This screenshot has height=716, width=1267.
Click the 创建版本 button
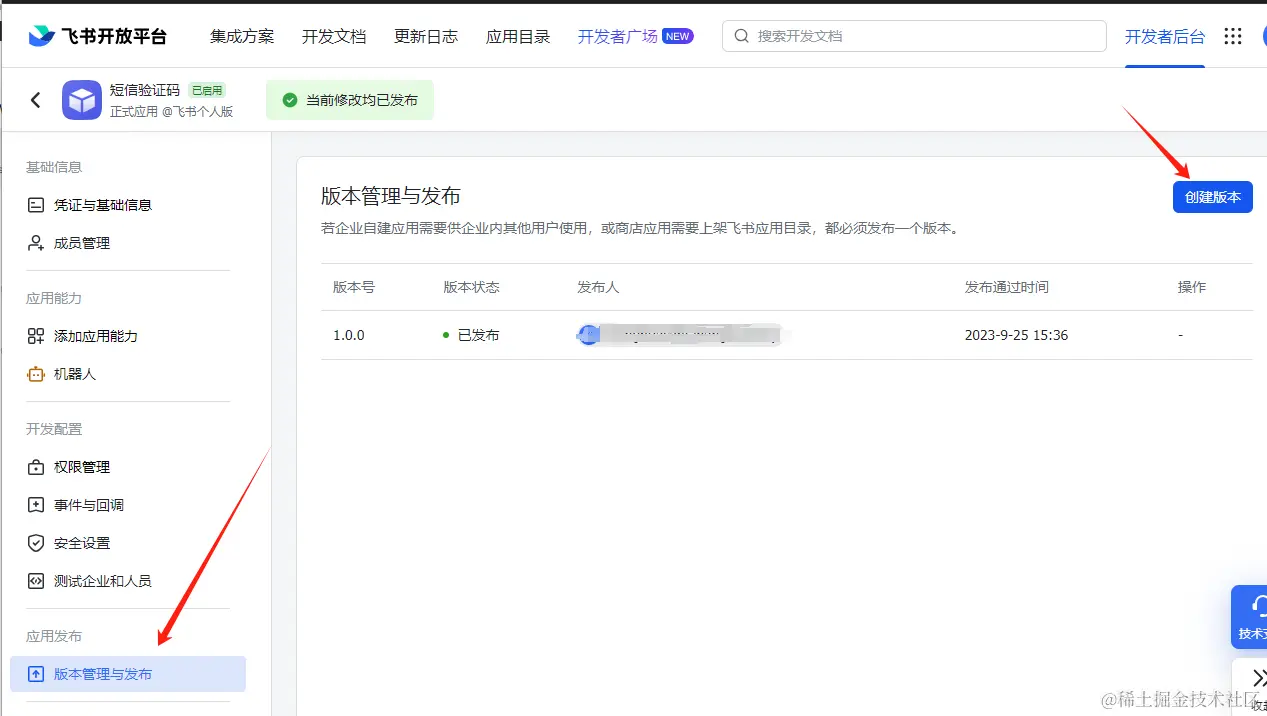click(x=1213, y=197)
